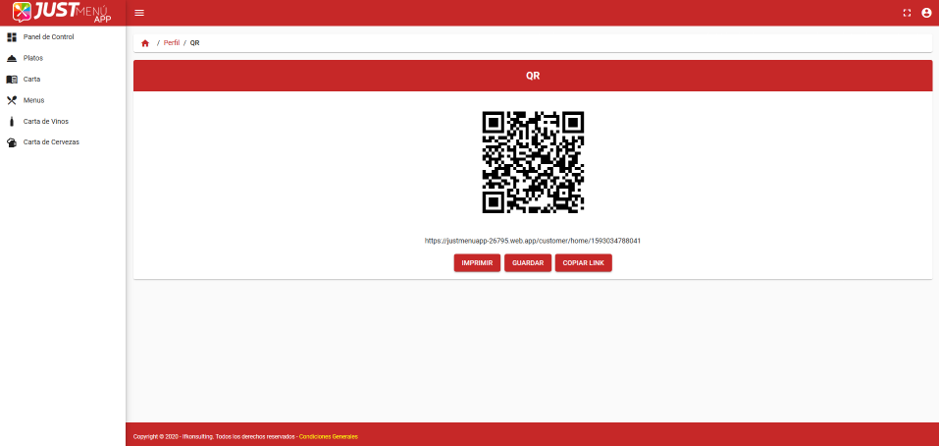Open the Carta section from the sidebar

pos(32,79)
